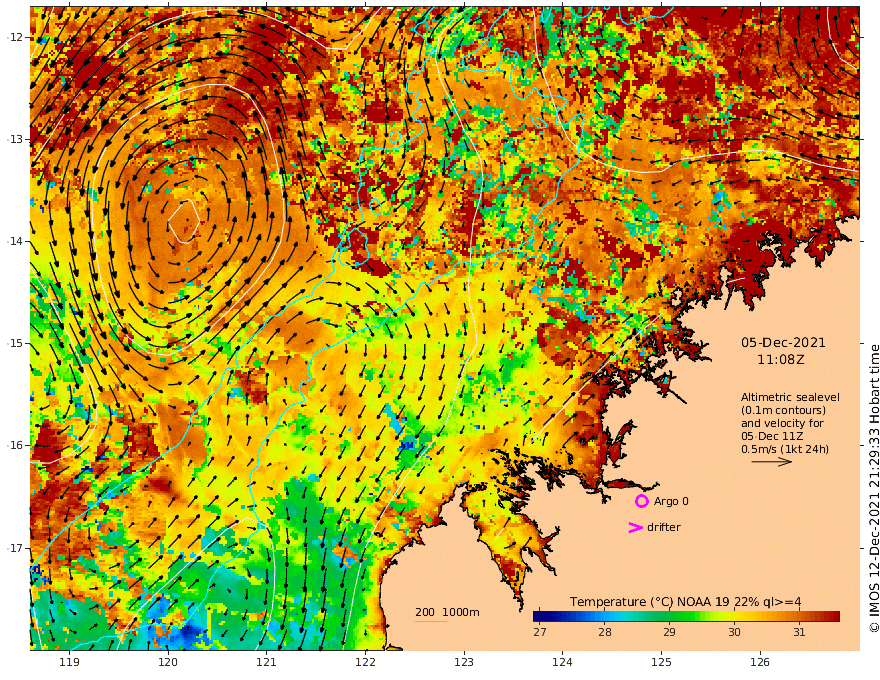This screenshot has height=680, width=880.
Task: Click the 'and velocity for' legend line
Action: [x=782, y=423]
